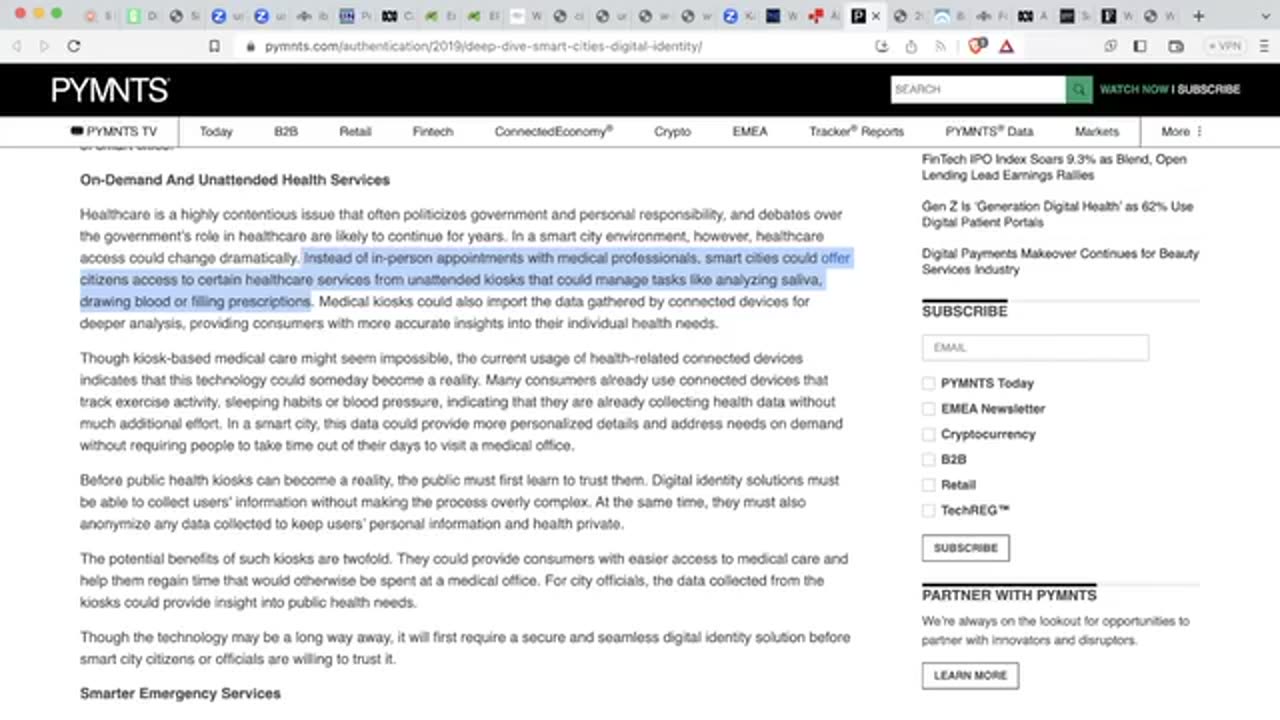The width and height of the screenshot is (1280, 720).
Task: Click the Smarter Emergency Services heading
Action: coord(180,693)
